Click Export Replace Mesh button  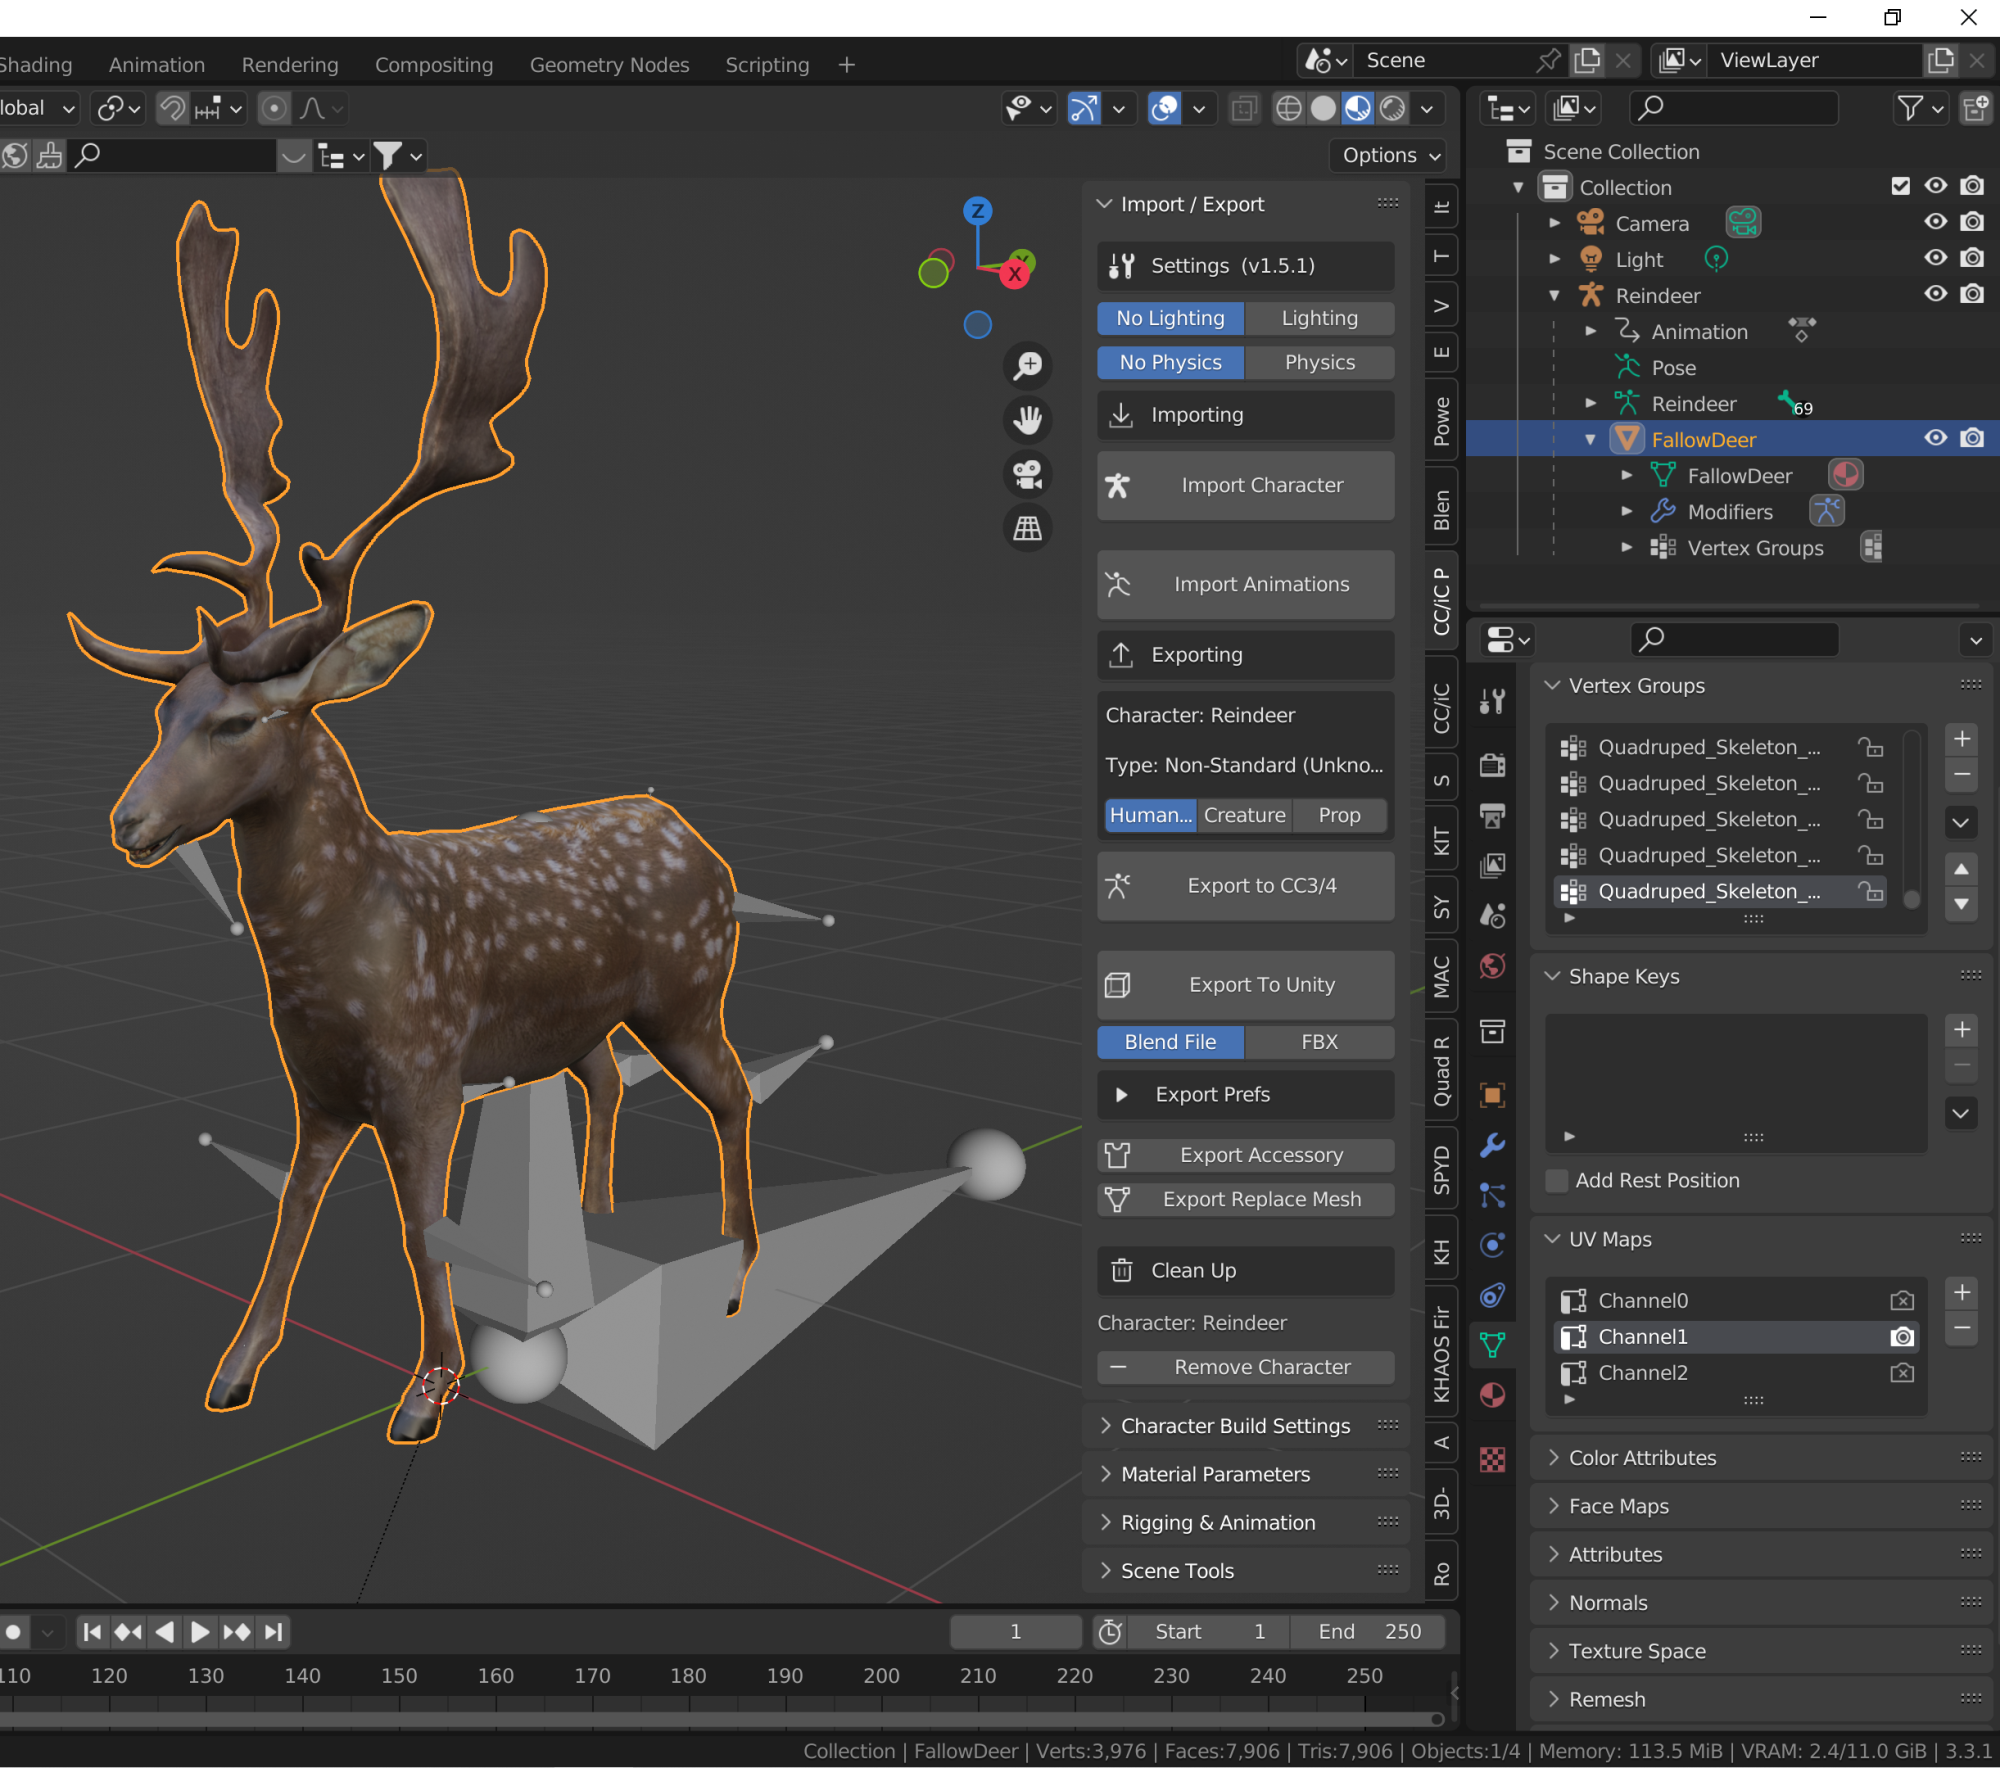click(x=1245, y=1199)
